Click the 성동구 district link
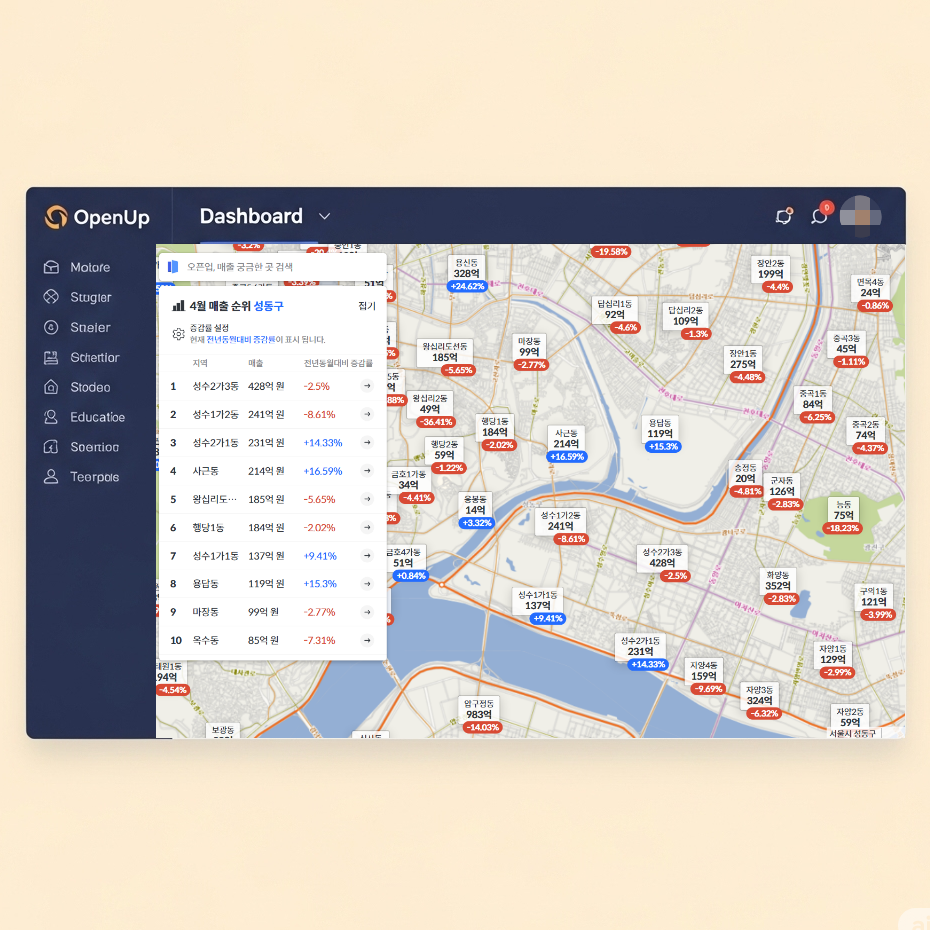930x930 pixels. pyautogui.click(x=269, y=306)
